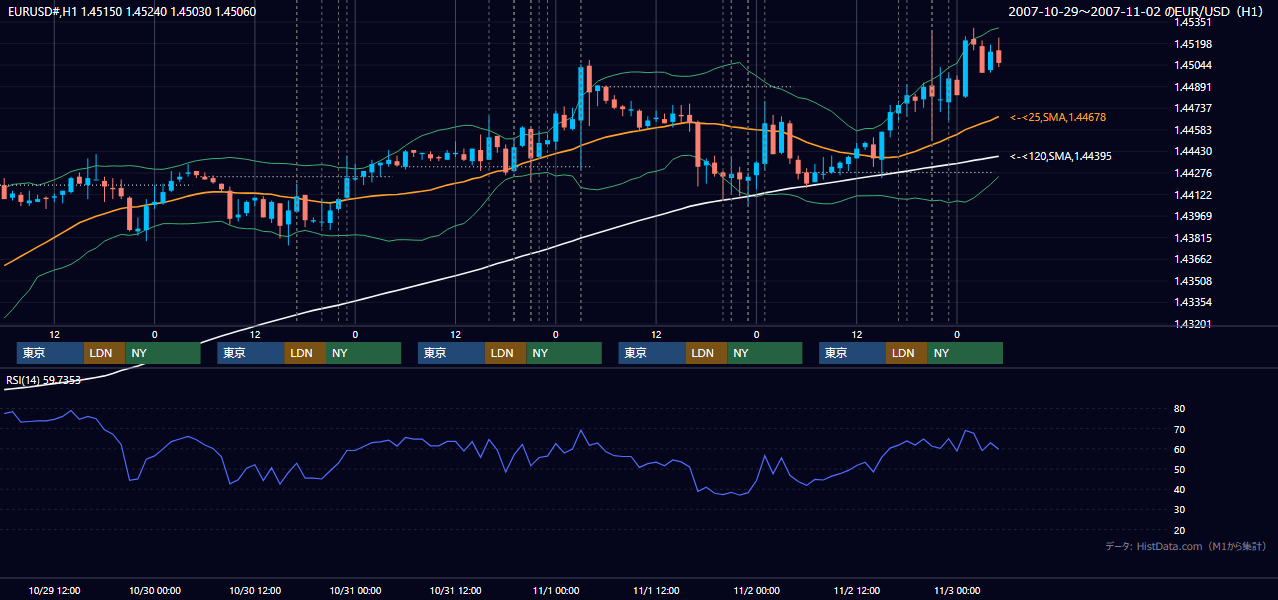This screenshot has height=600, width=1278.
Task: Click price axis value 1.44122
Action: (x=1192, y=195)
